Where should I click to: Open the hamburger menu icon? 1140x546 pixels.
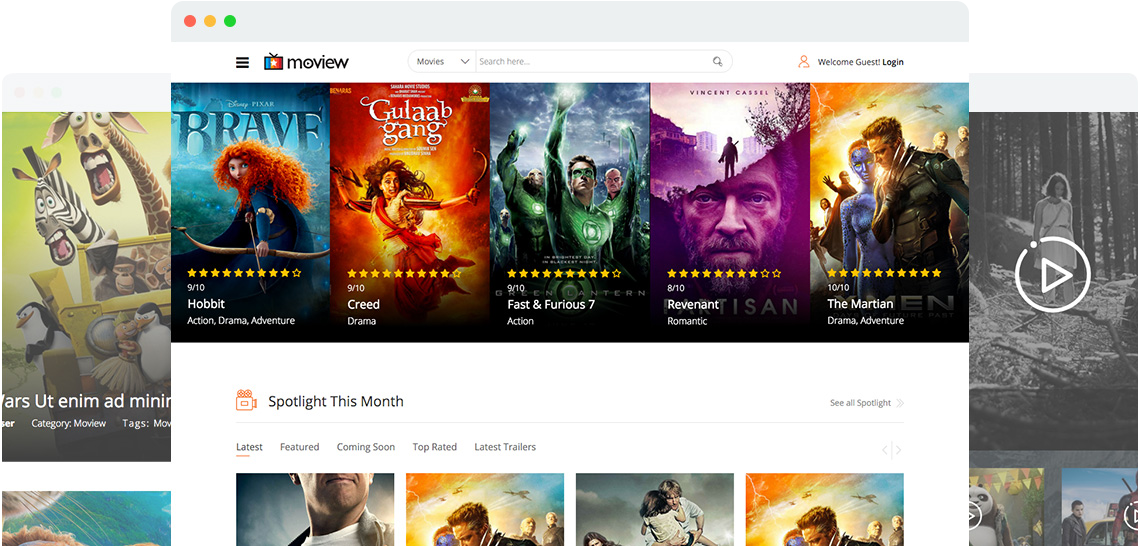point(242,63)
